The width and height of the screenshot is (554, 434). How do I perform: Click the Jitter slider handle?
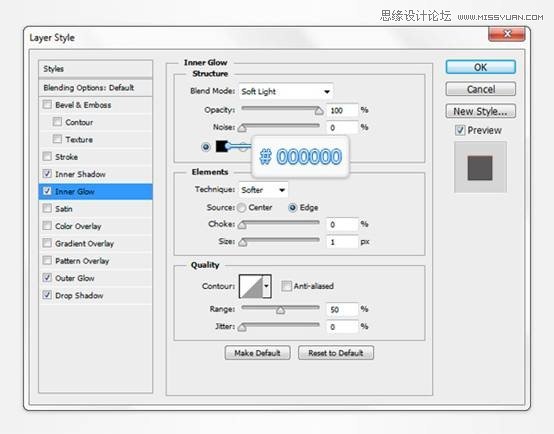[x=242, y=327]
